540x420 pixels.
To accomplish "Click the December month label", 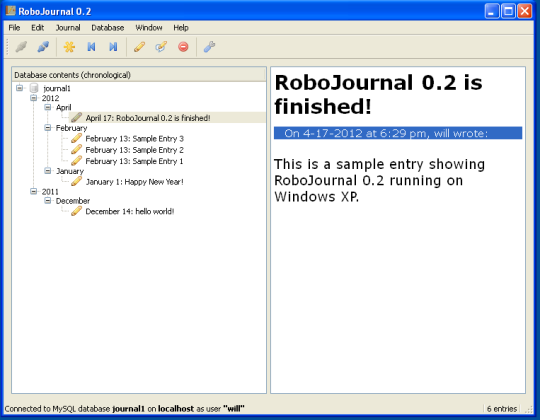I will coord(73,201).
